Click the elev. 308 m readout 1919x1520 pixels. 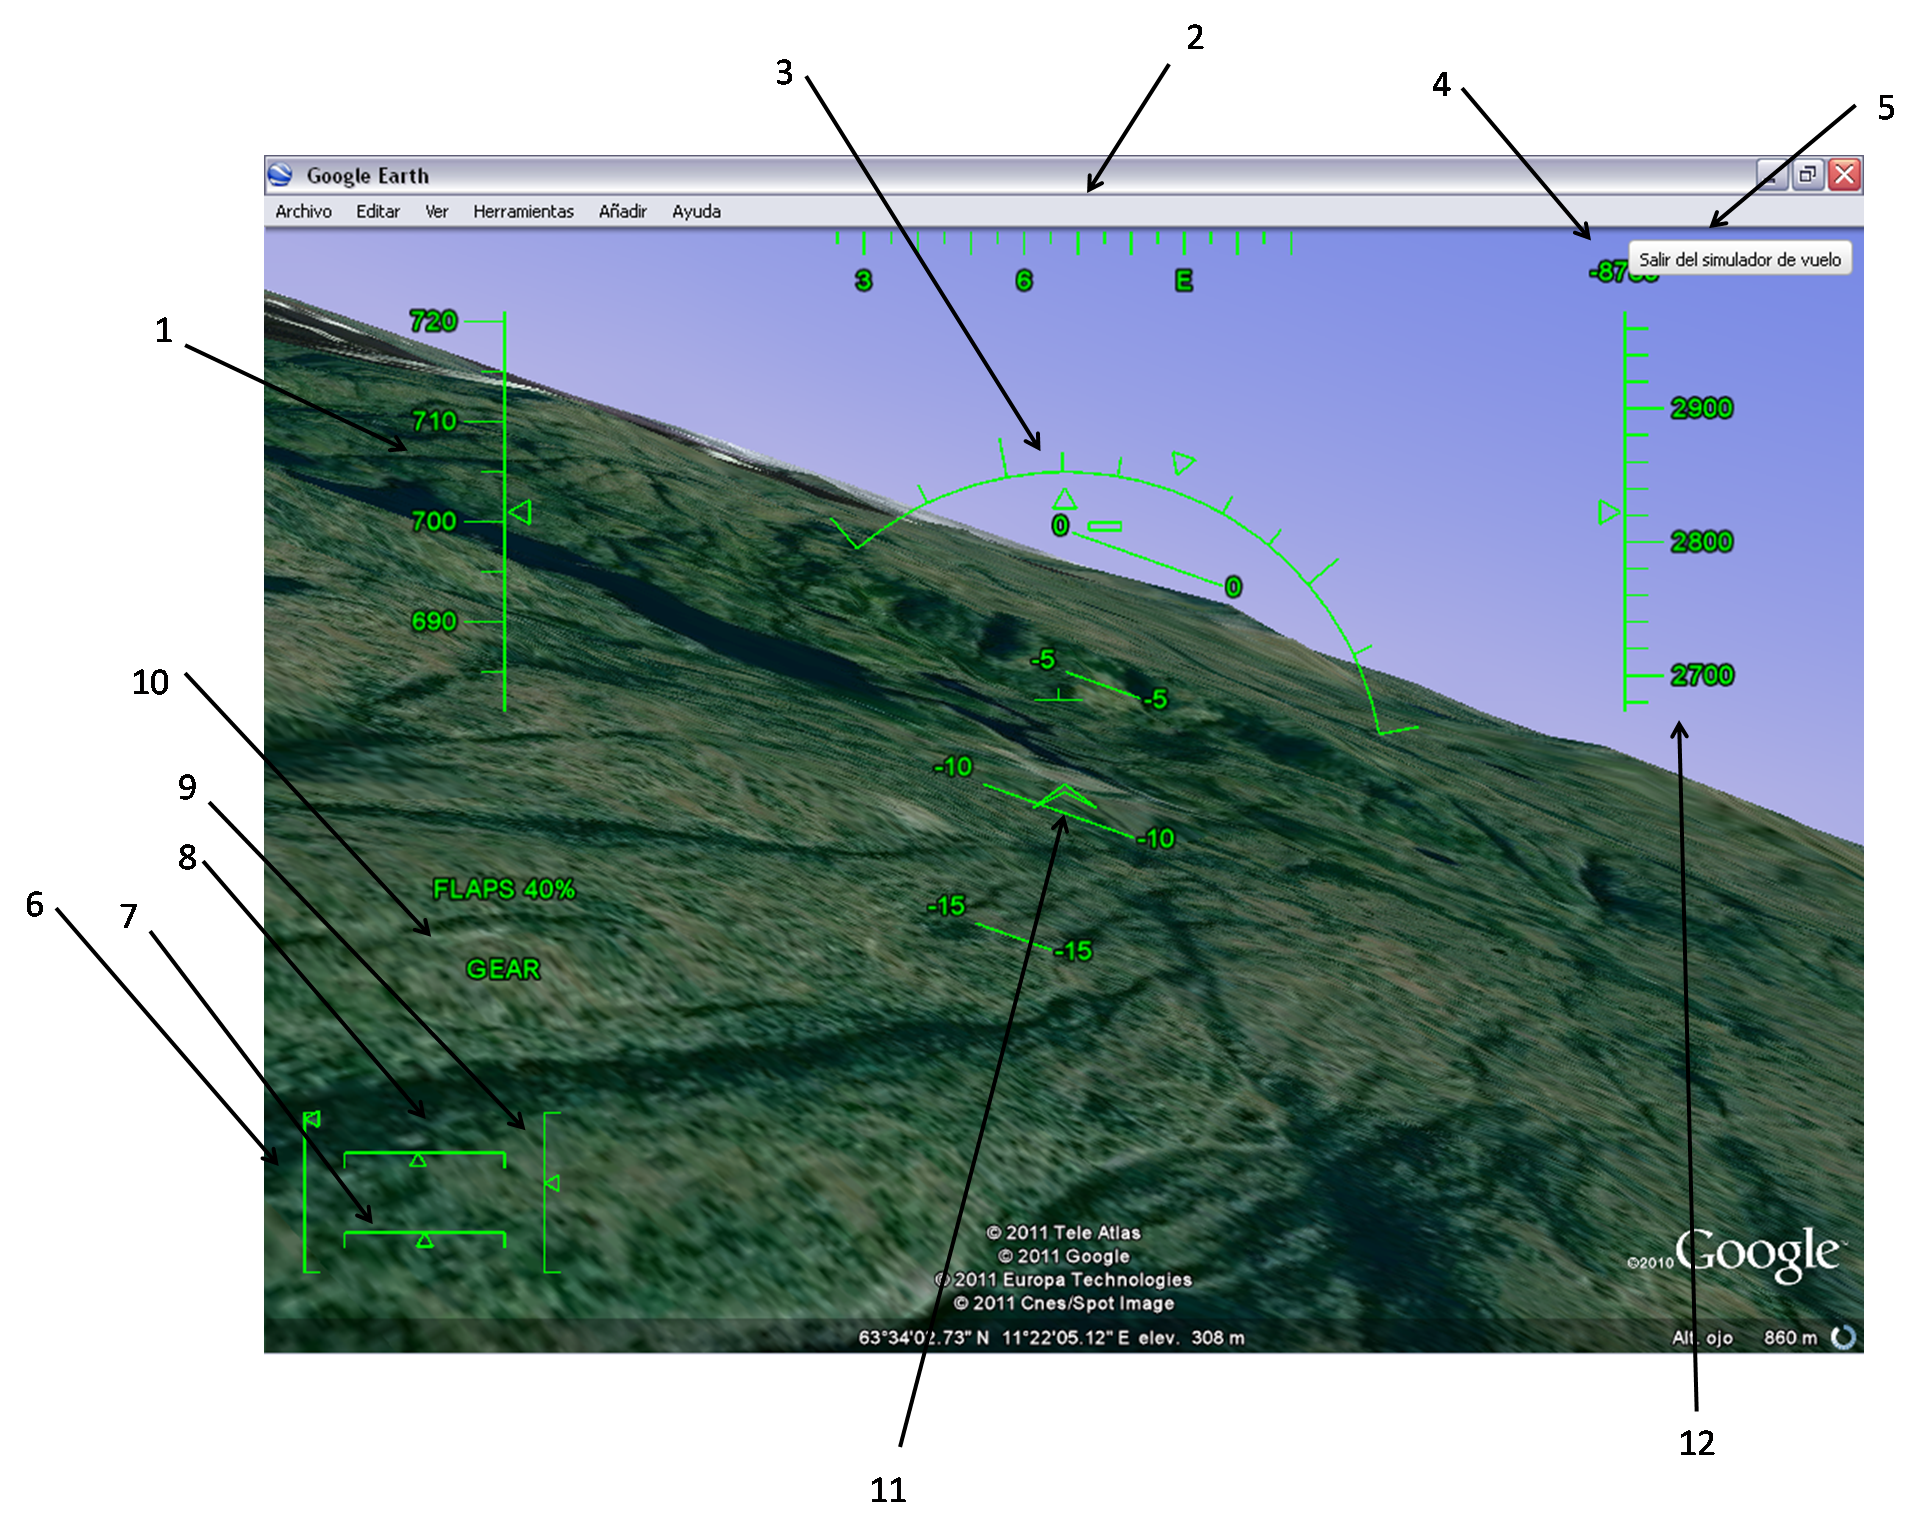coord(1192,1338)
